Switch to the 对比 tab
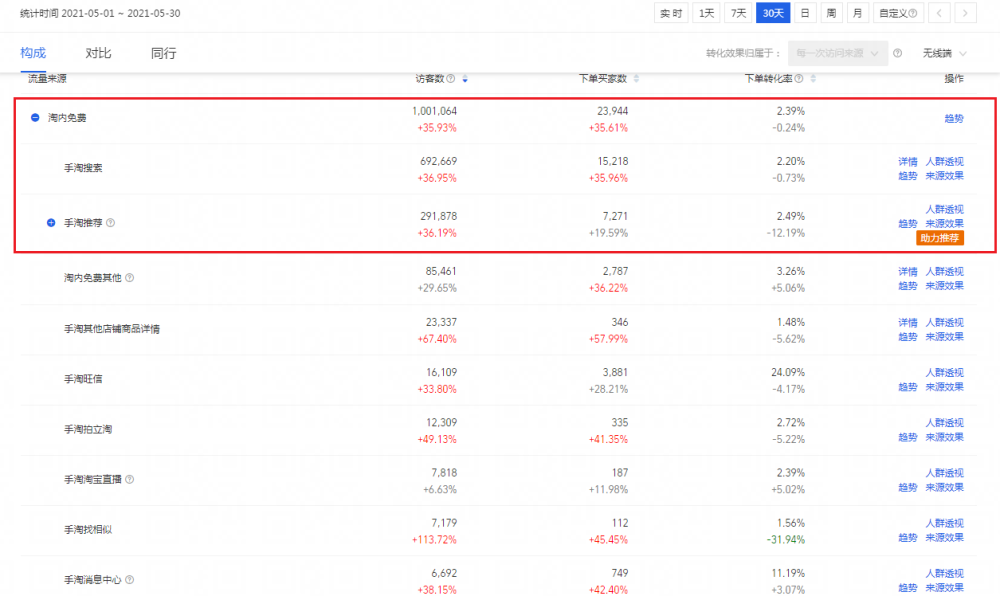The width and height of the screenshot is (1000, 596). point(98,54)
